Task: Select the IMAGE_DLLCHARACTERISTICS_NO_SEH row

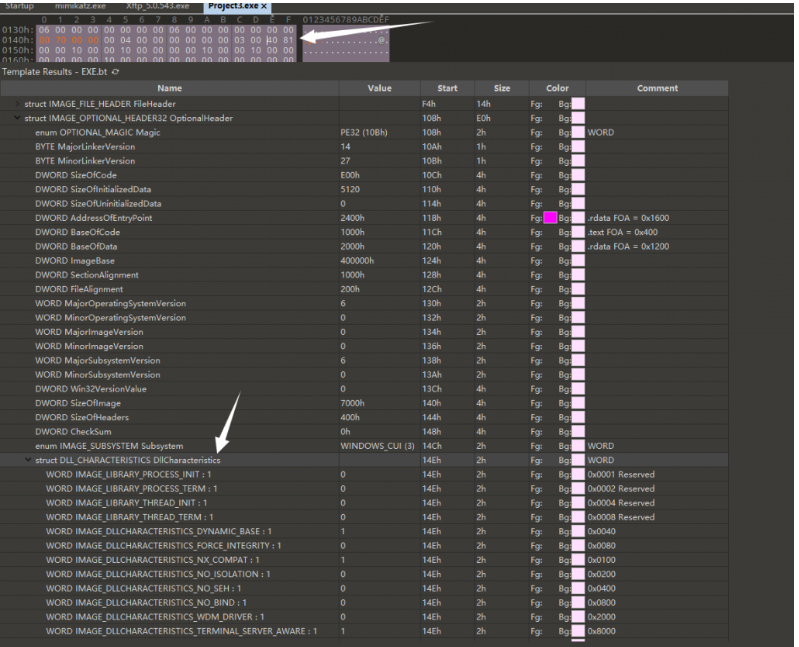Action: (364, 589)
